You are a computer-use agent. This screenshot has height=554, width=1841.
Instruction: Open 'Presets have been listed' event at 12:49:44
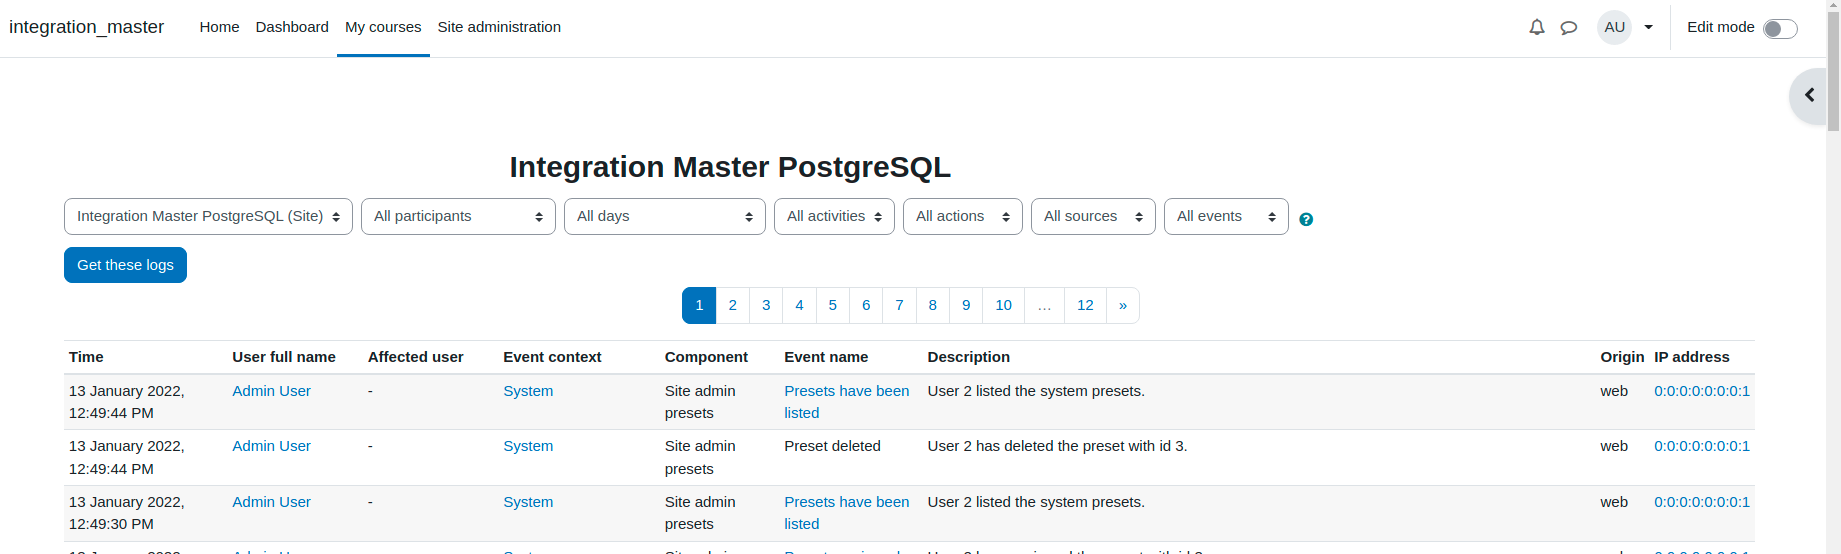pyautogui.click(x=846, y=402)
